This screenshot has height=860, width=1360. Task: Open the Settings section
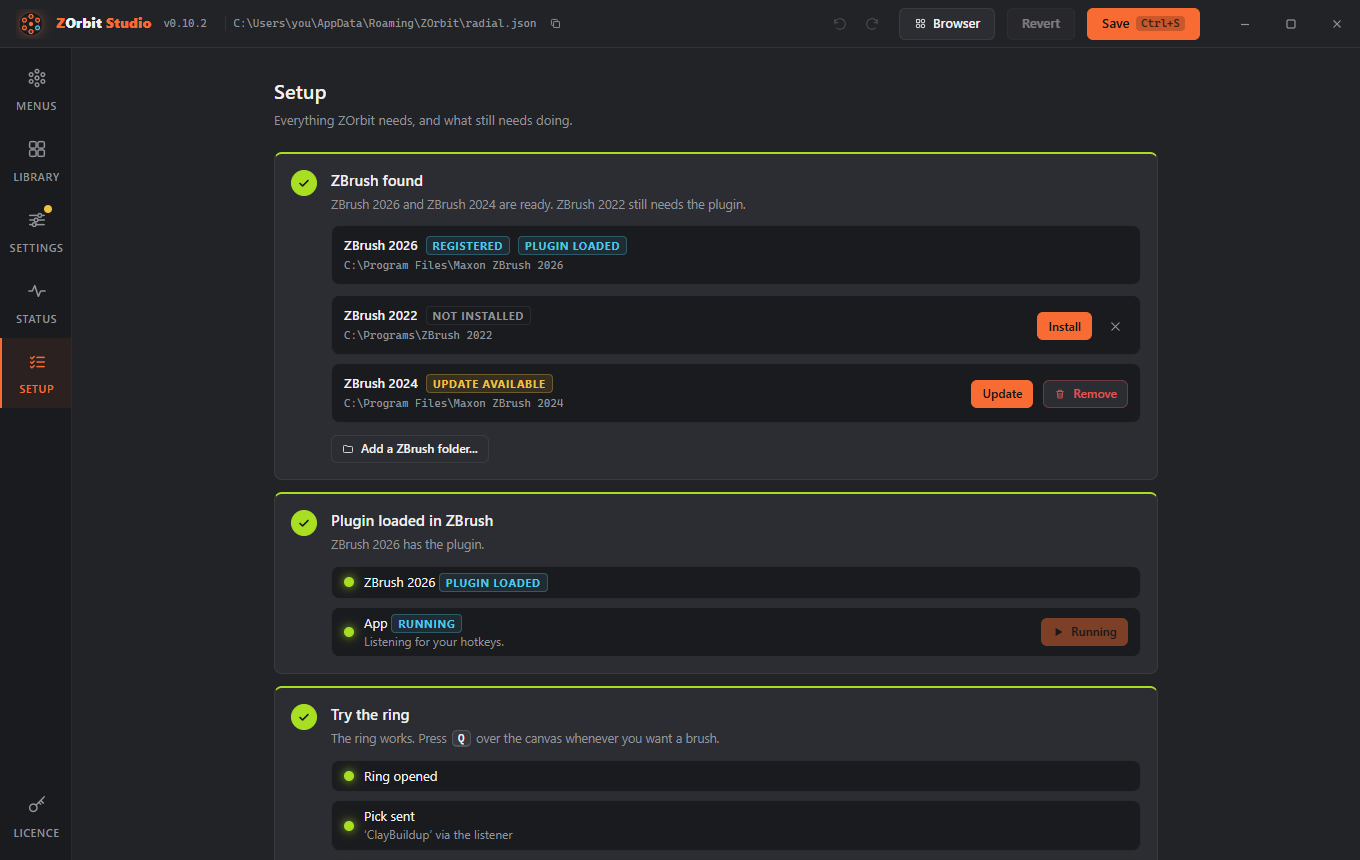click(x=36, y=232)
